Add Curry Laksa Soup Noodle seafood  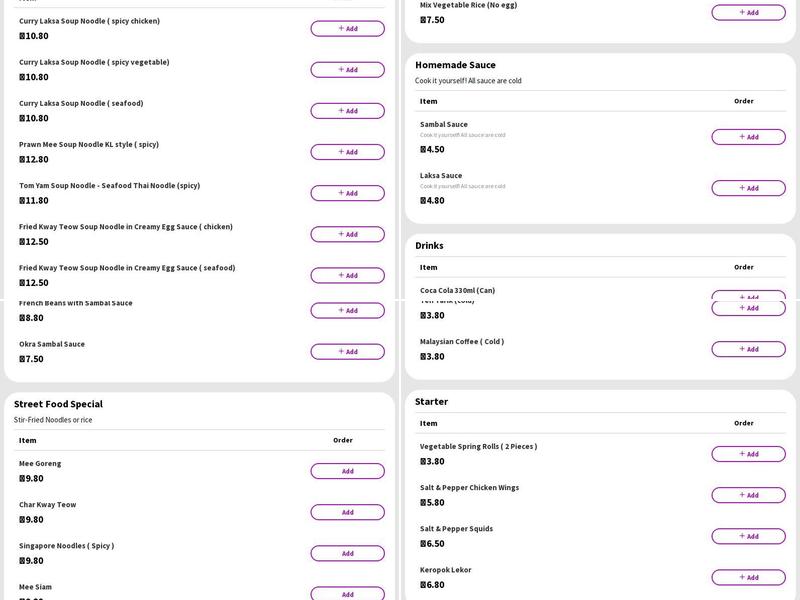(x=347, y=111)
